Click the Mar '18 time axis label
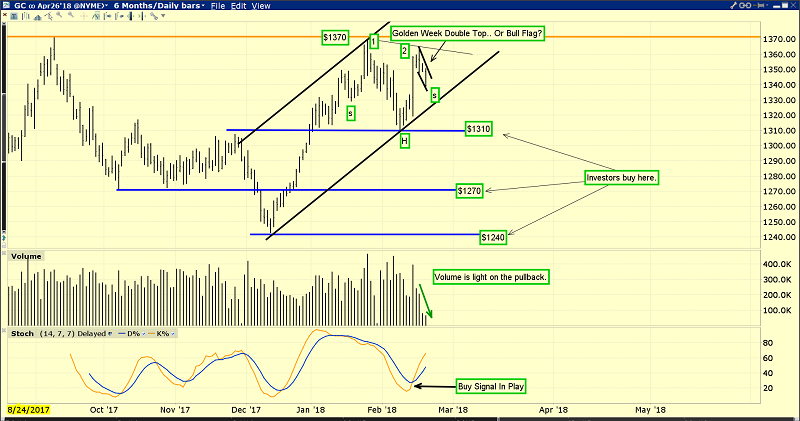 pos(453,410)
